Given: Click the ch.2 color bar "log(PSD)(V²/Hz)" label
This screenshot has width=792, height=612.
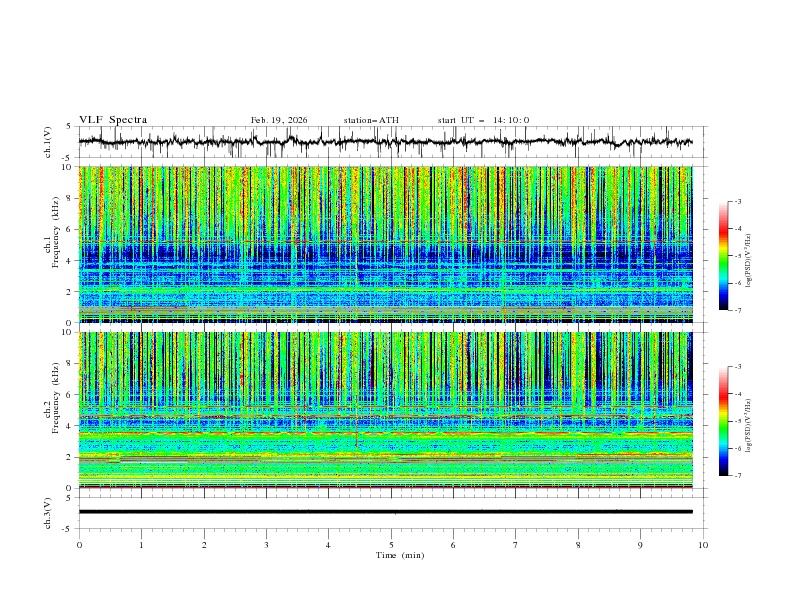Looking at the screenshot, I should point(748,426).
